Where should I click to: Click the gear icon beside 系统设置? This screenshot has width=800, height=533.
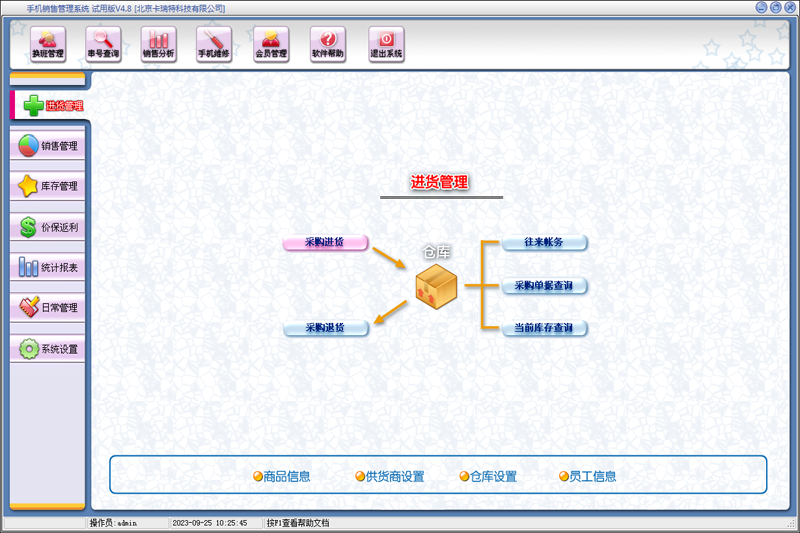[29, 349]
